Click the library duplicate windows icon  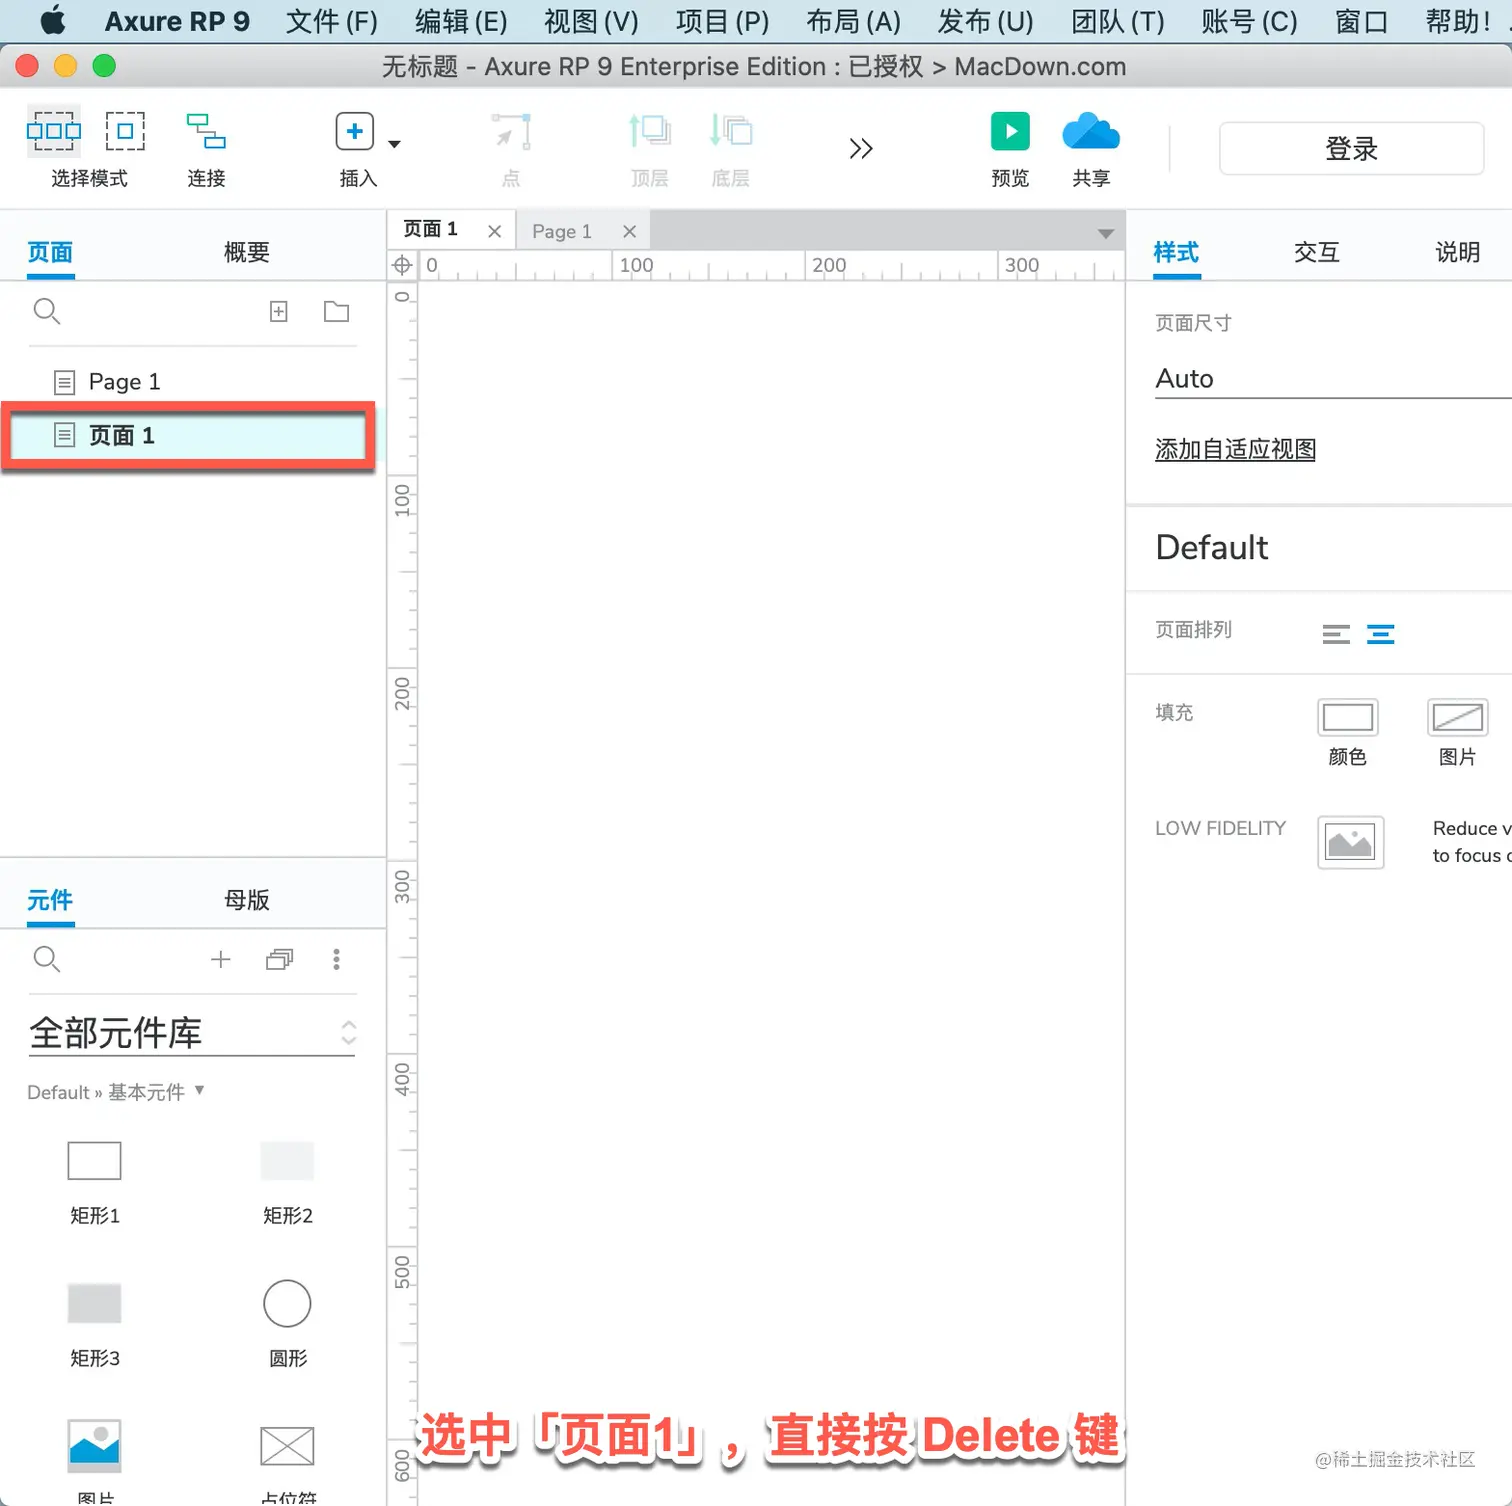pos(280,960)
